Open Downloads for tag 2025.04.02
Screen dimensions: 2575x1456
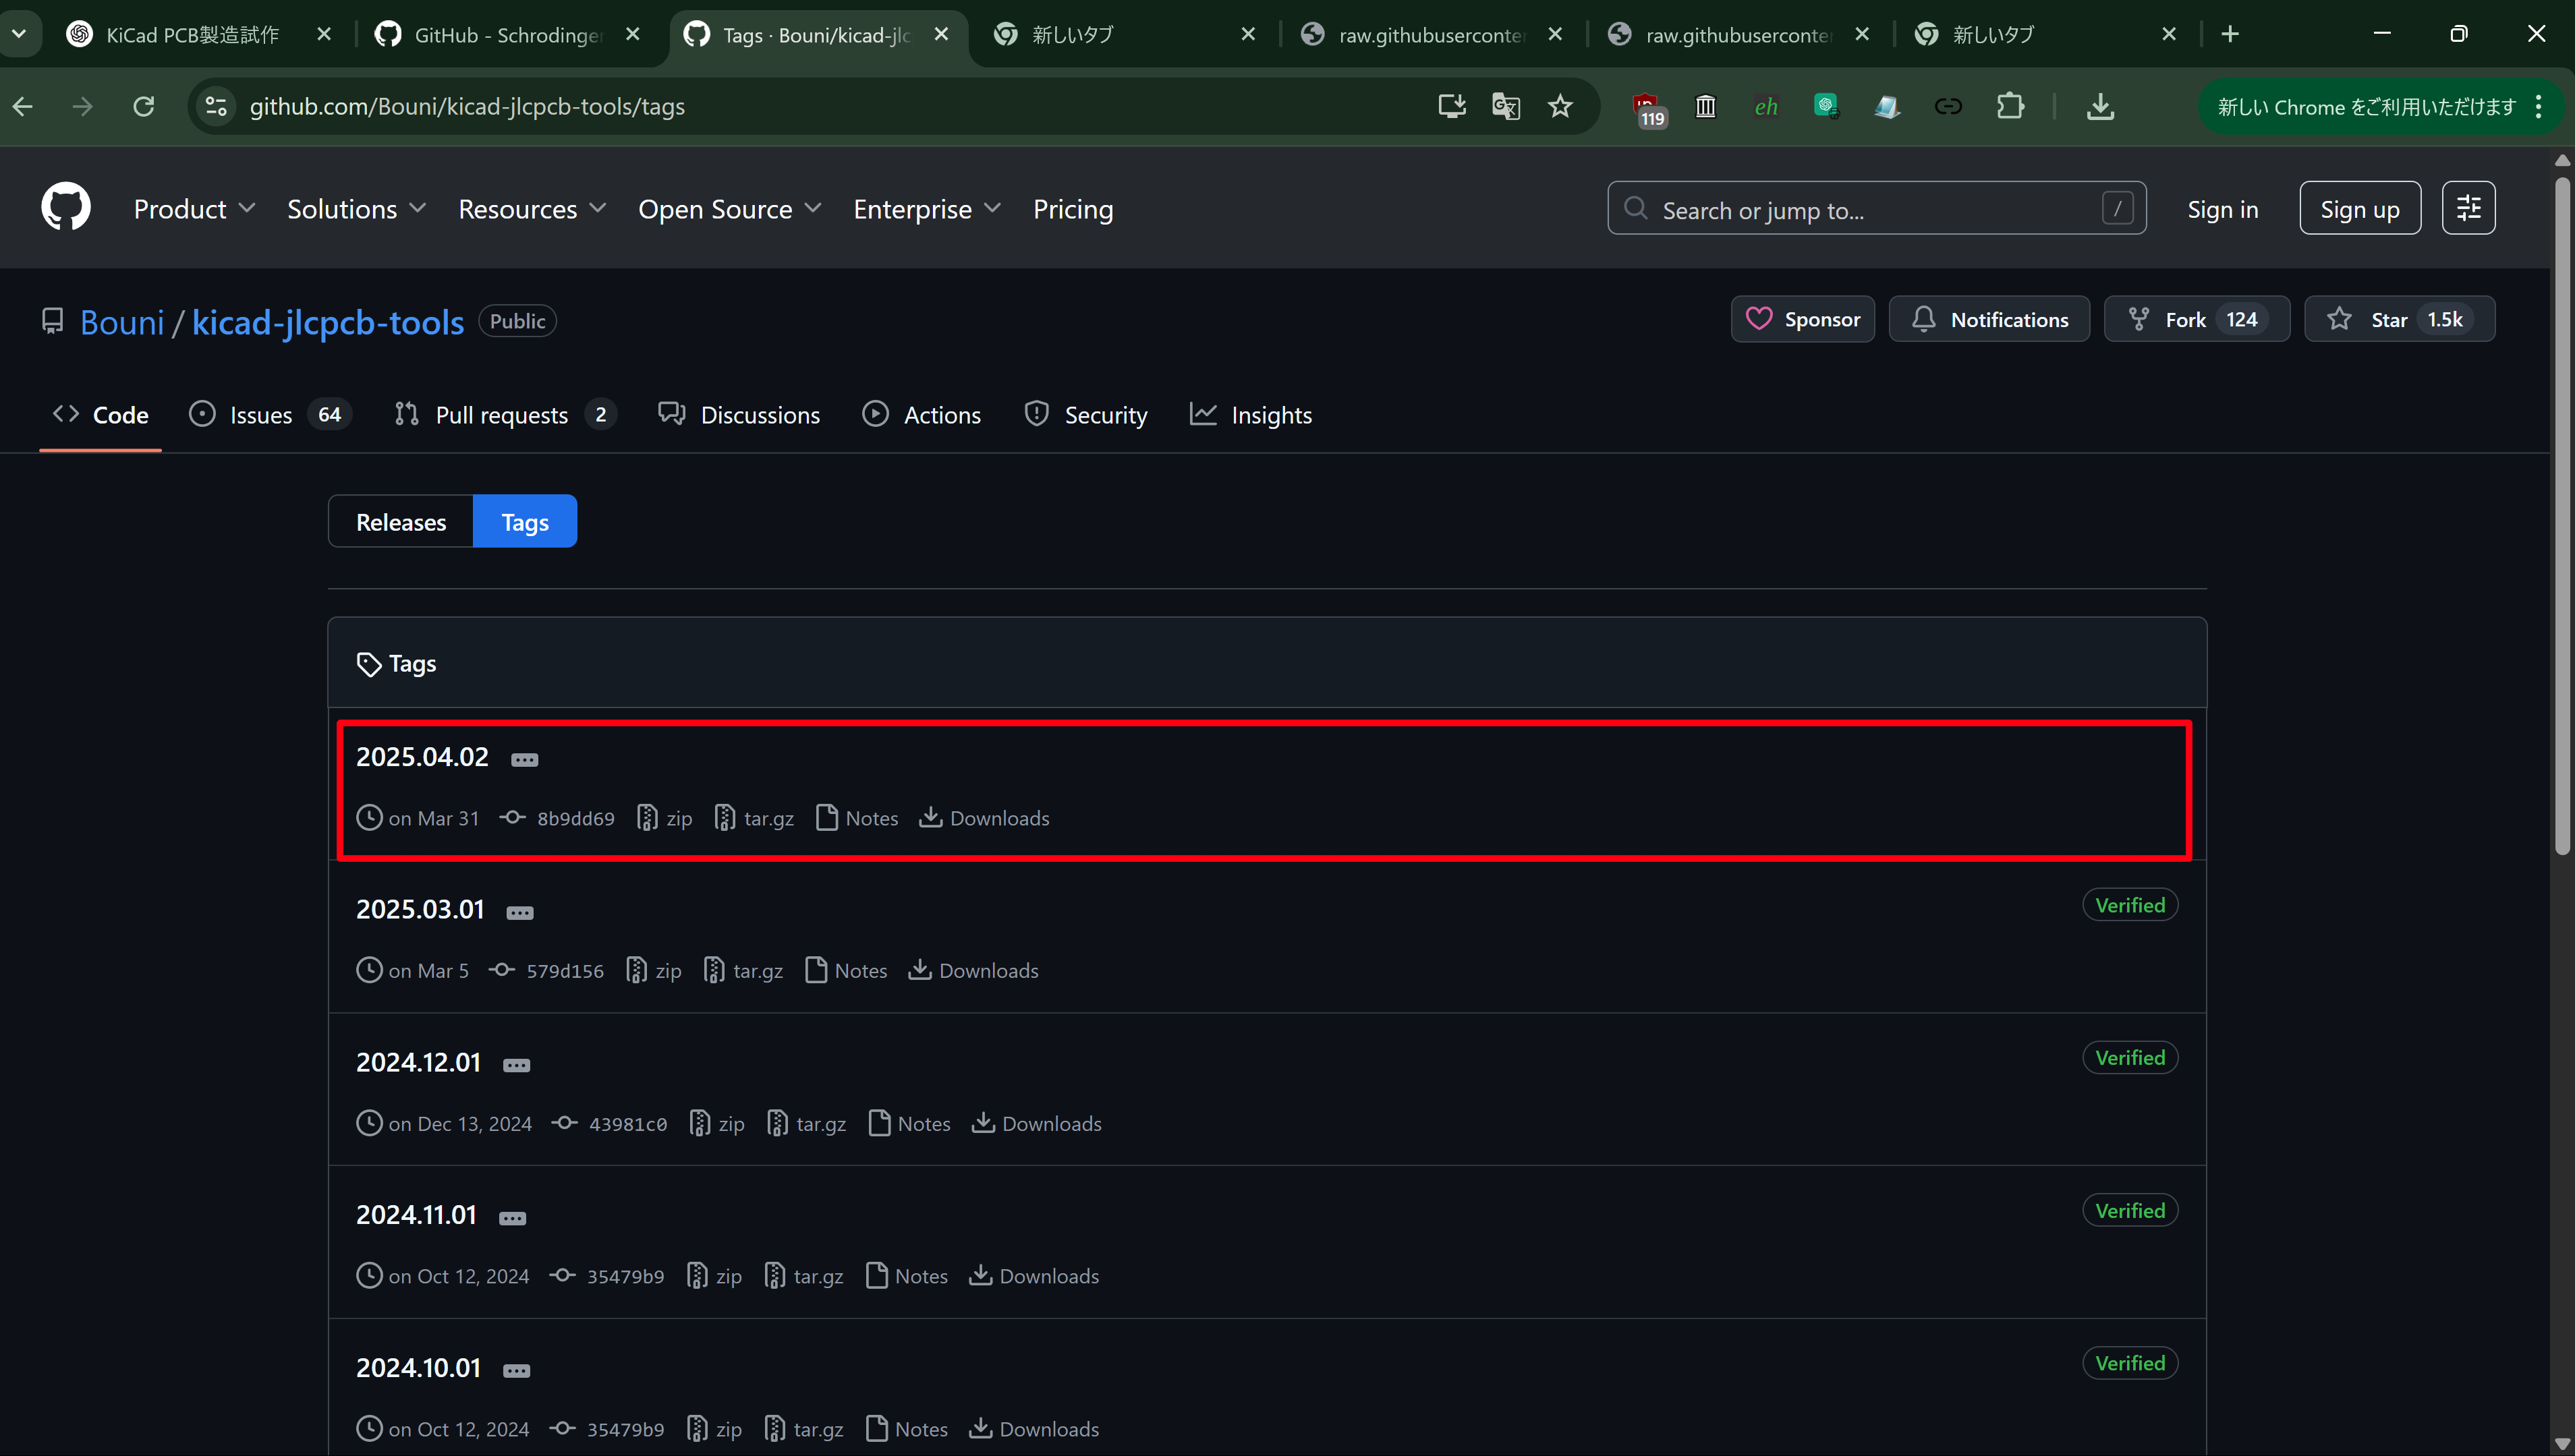pyautogui.click(x=984, y=818)
